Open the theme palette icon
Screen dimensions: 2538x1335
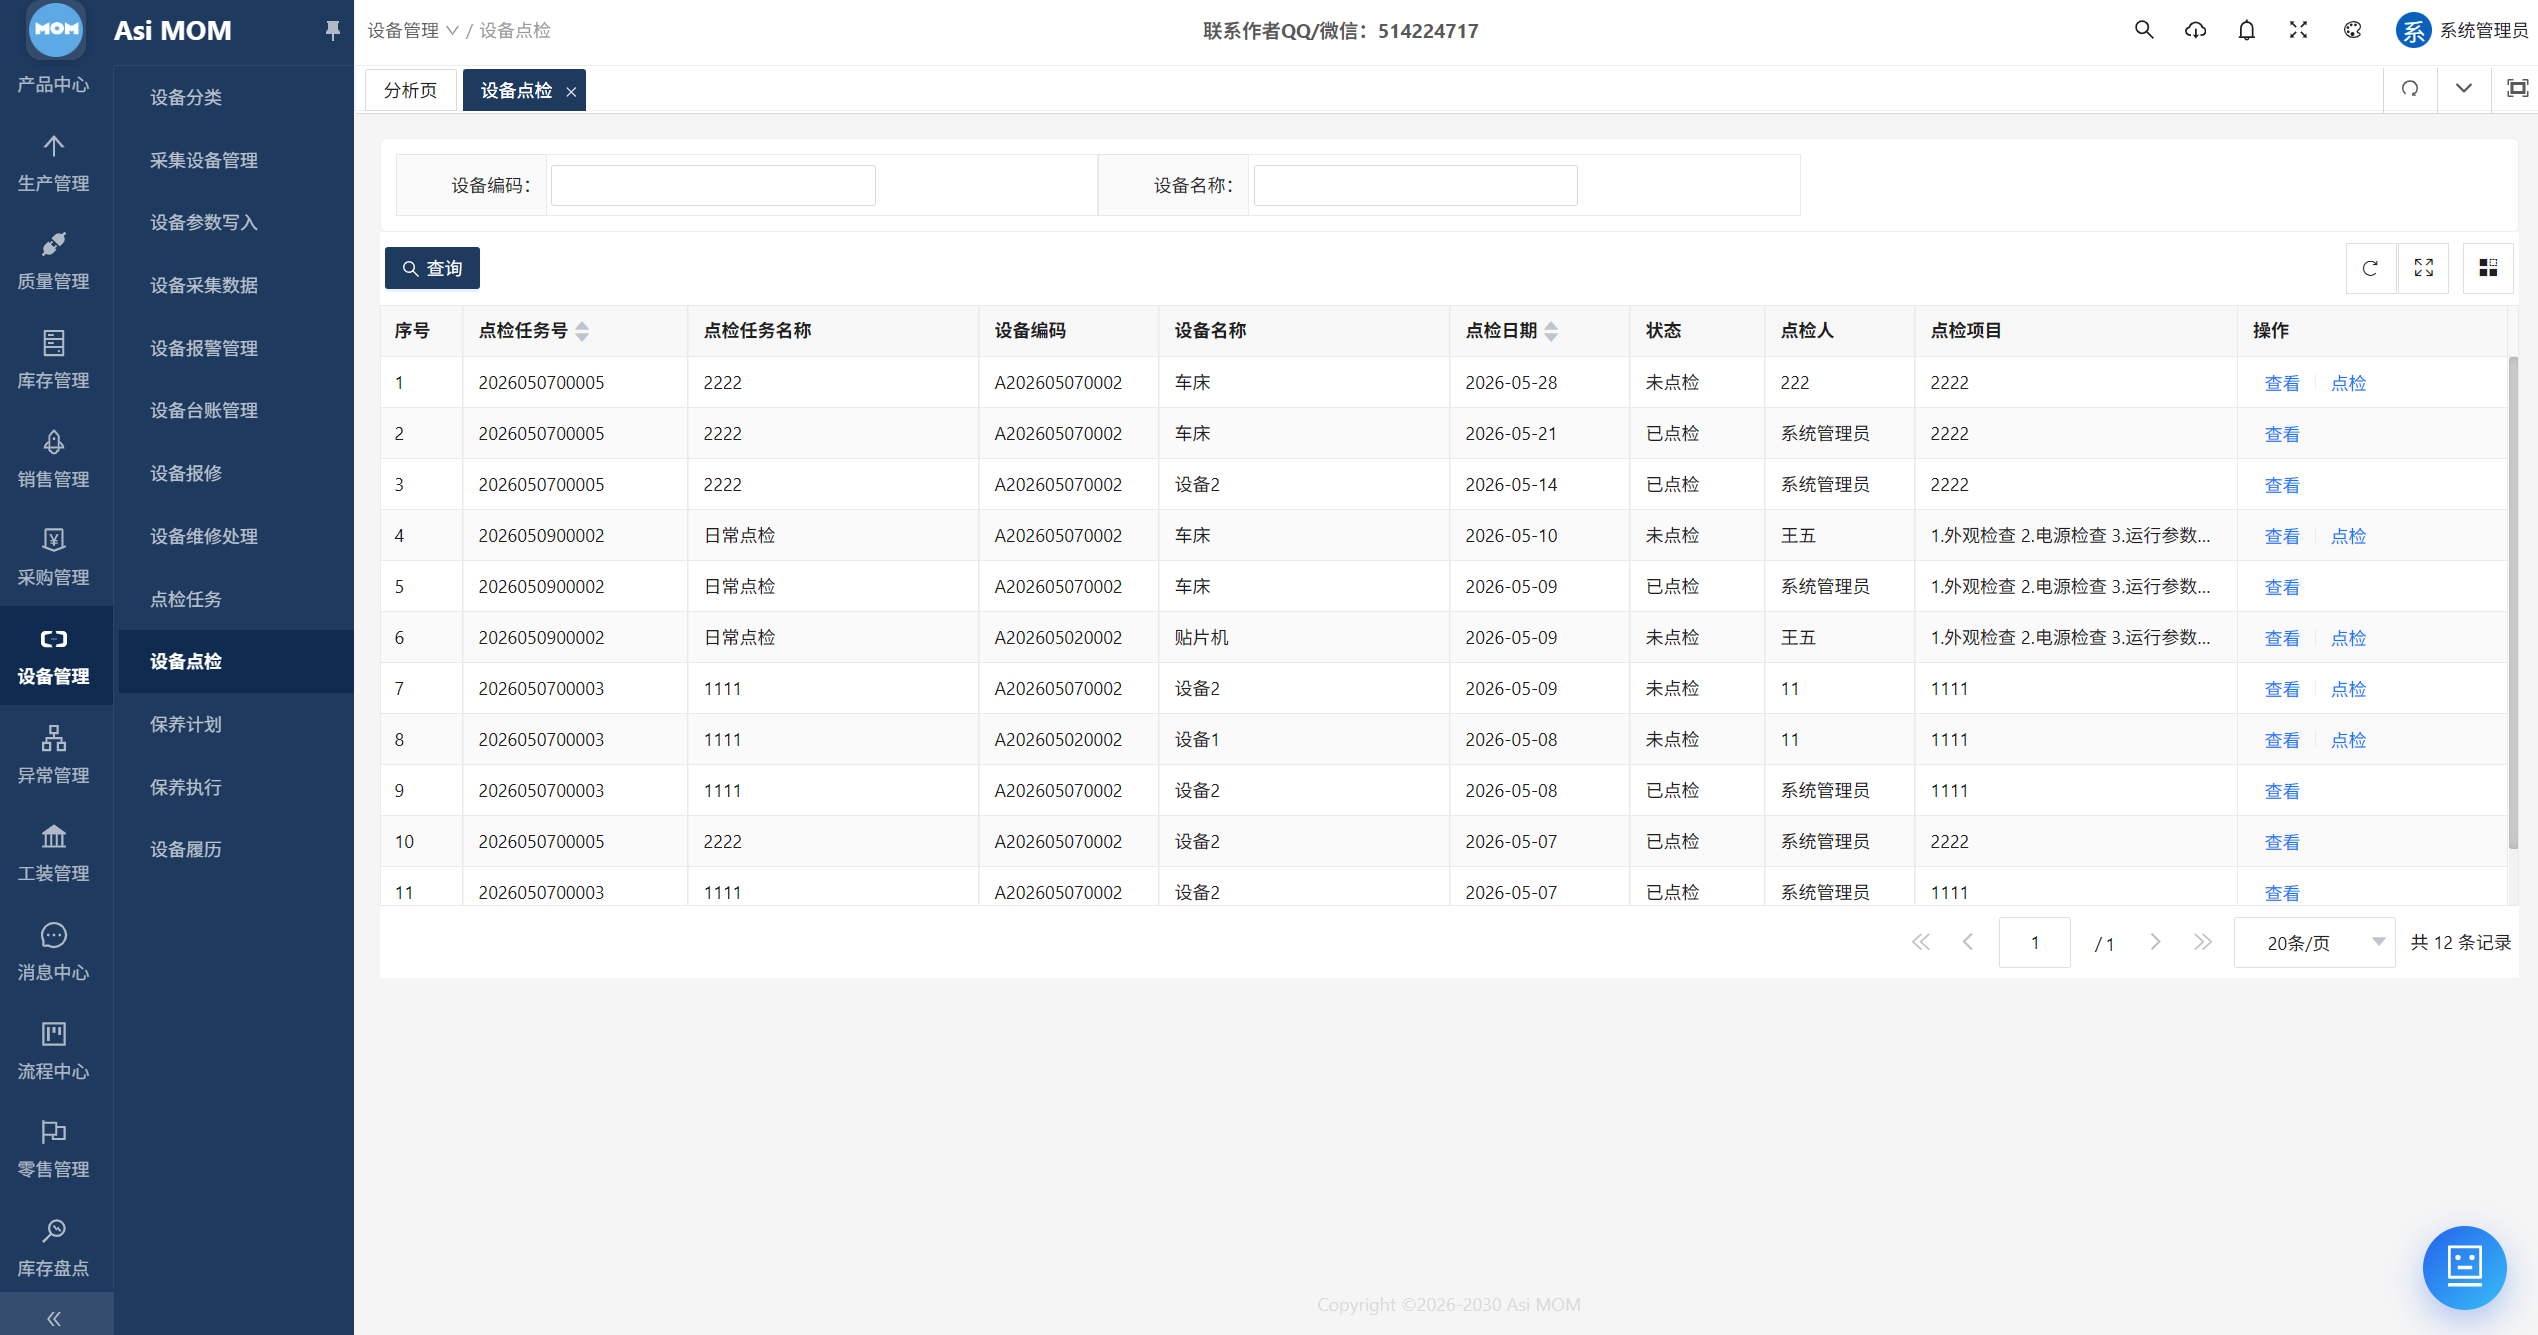pos(2352,30)
